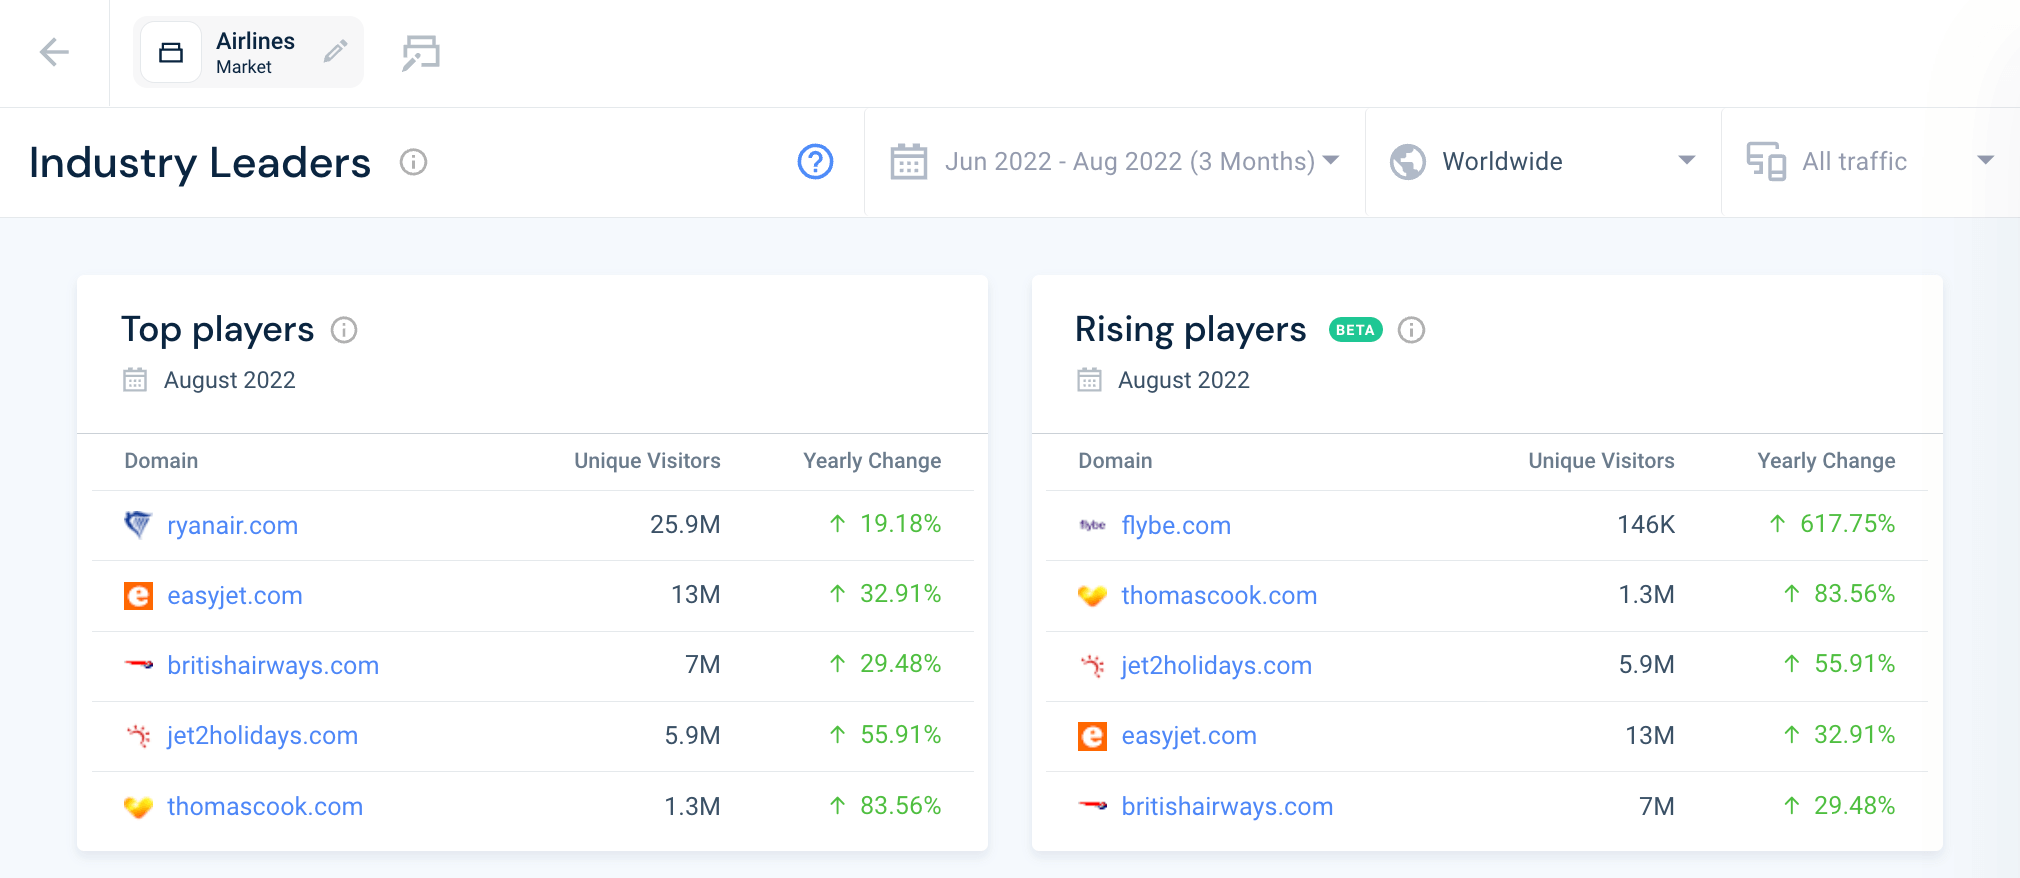The image size is (2020, 878).
Task: Click the 146K visitors value
Action: [x=1646, y=524]
